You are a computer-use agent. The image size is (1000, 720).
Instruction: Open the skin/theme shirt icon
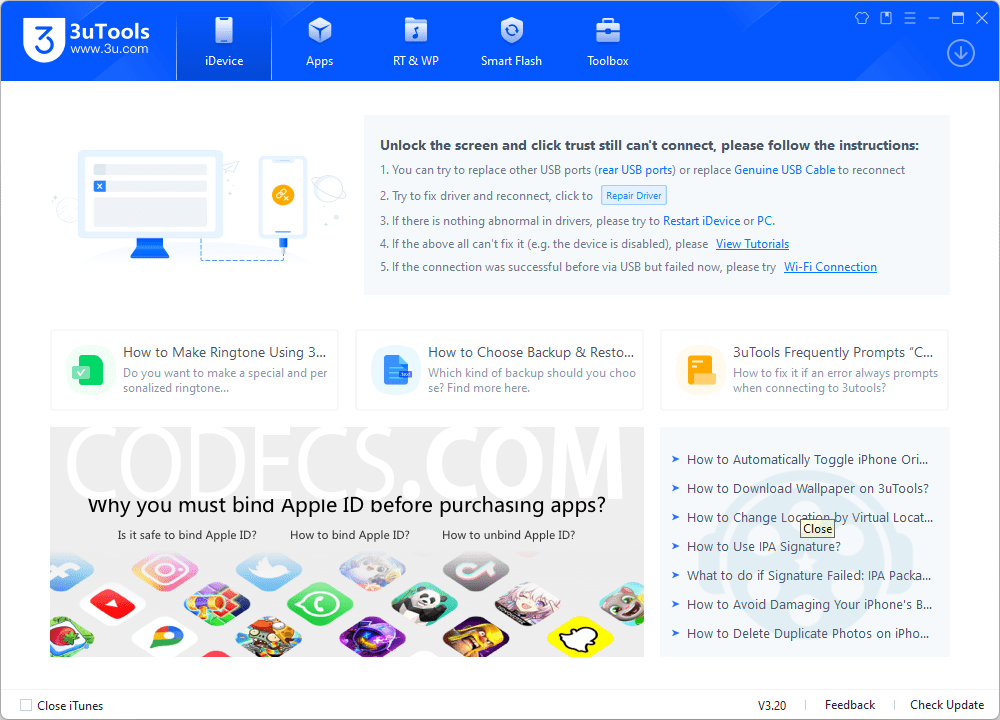pyautogui.click(x=862, y=18)
